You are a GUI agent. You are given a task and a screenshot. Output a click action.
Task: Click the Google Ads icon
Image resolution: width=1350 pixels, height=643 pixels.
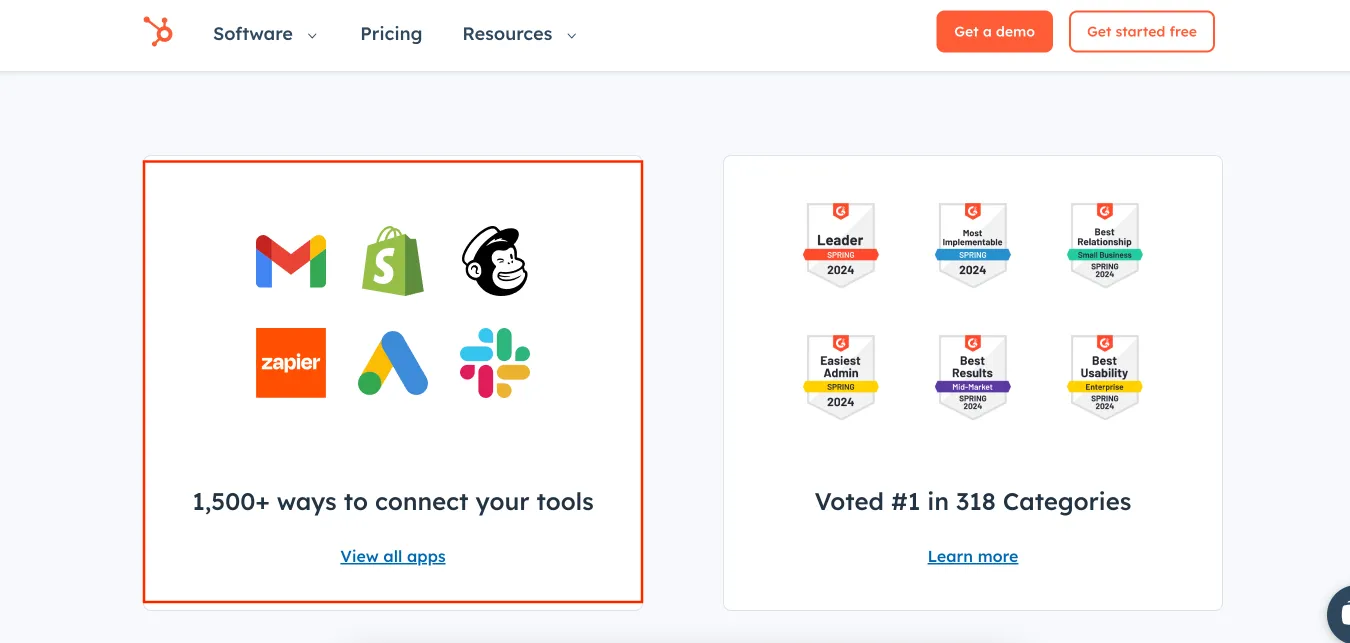point(393,363)
